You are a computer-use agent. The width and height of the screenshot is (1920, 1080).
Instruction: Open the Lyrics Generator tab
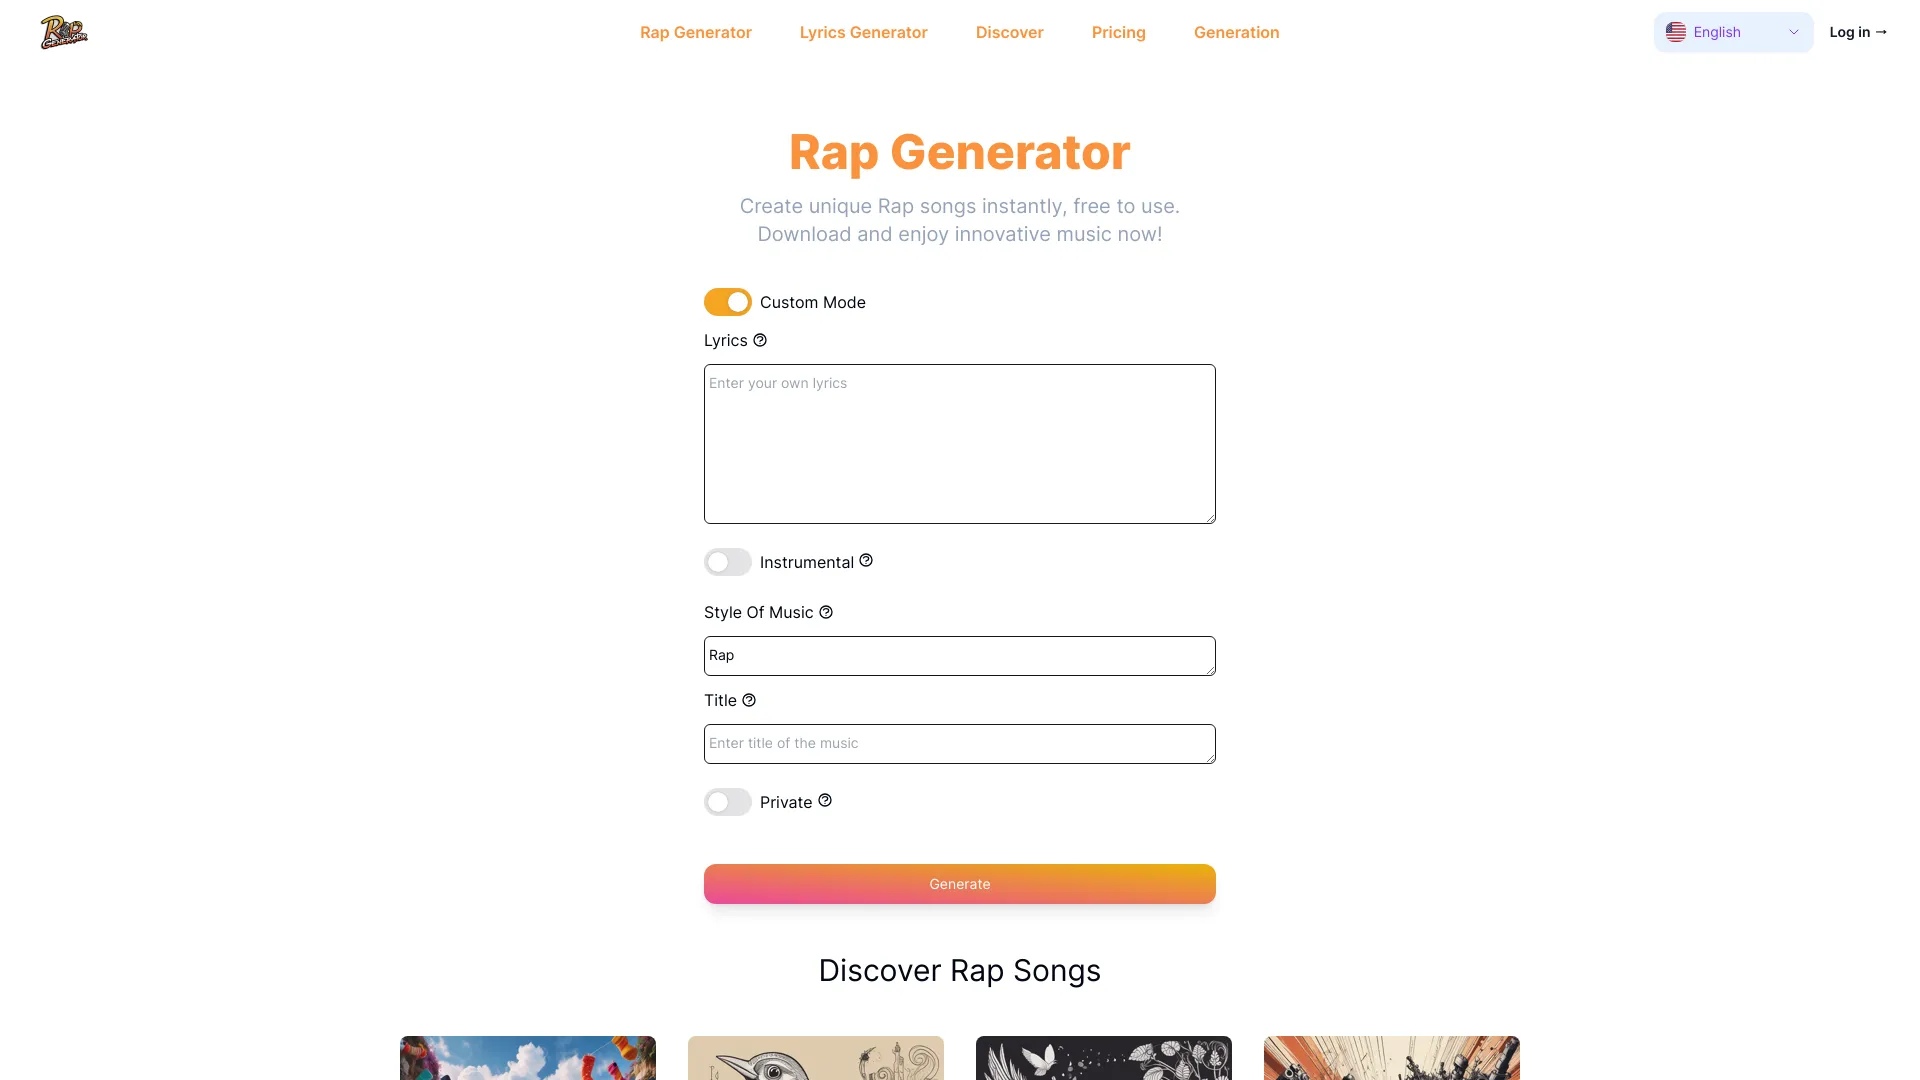[x=864, y=32]
